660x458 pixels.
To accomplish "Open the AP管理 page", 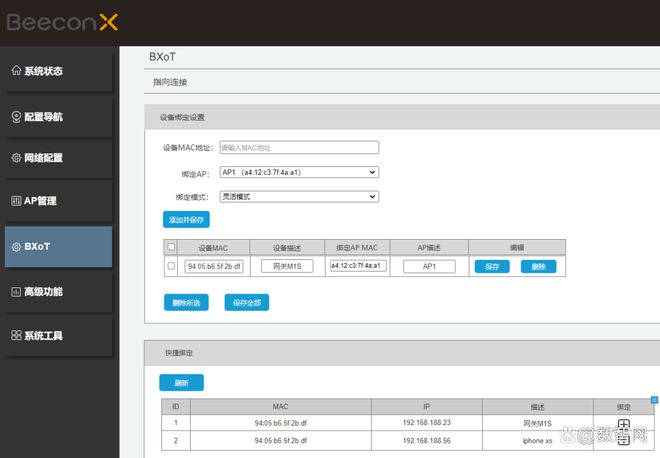I will click(x=59, y=201).
